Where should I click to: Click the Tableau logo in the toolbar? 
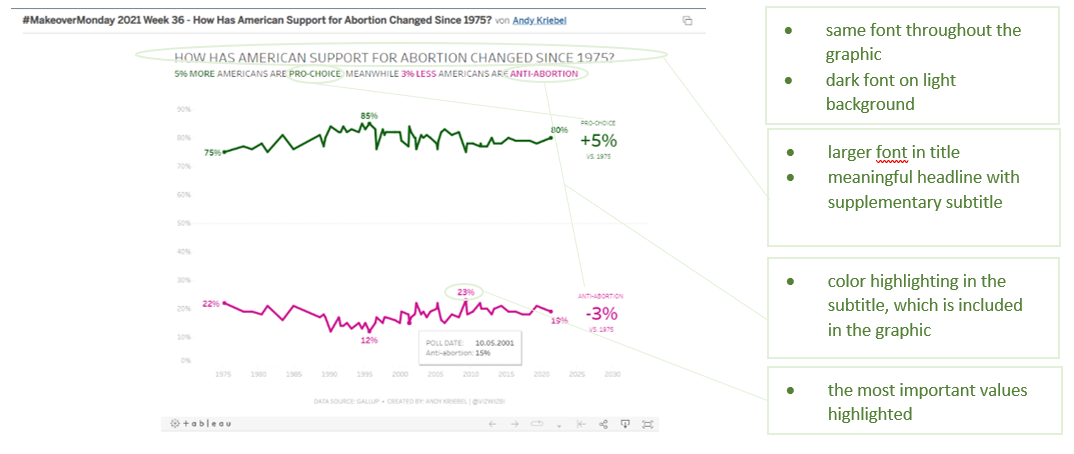pyautogui.click(x=201, y=424)
